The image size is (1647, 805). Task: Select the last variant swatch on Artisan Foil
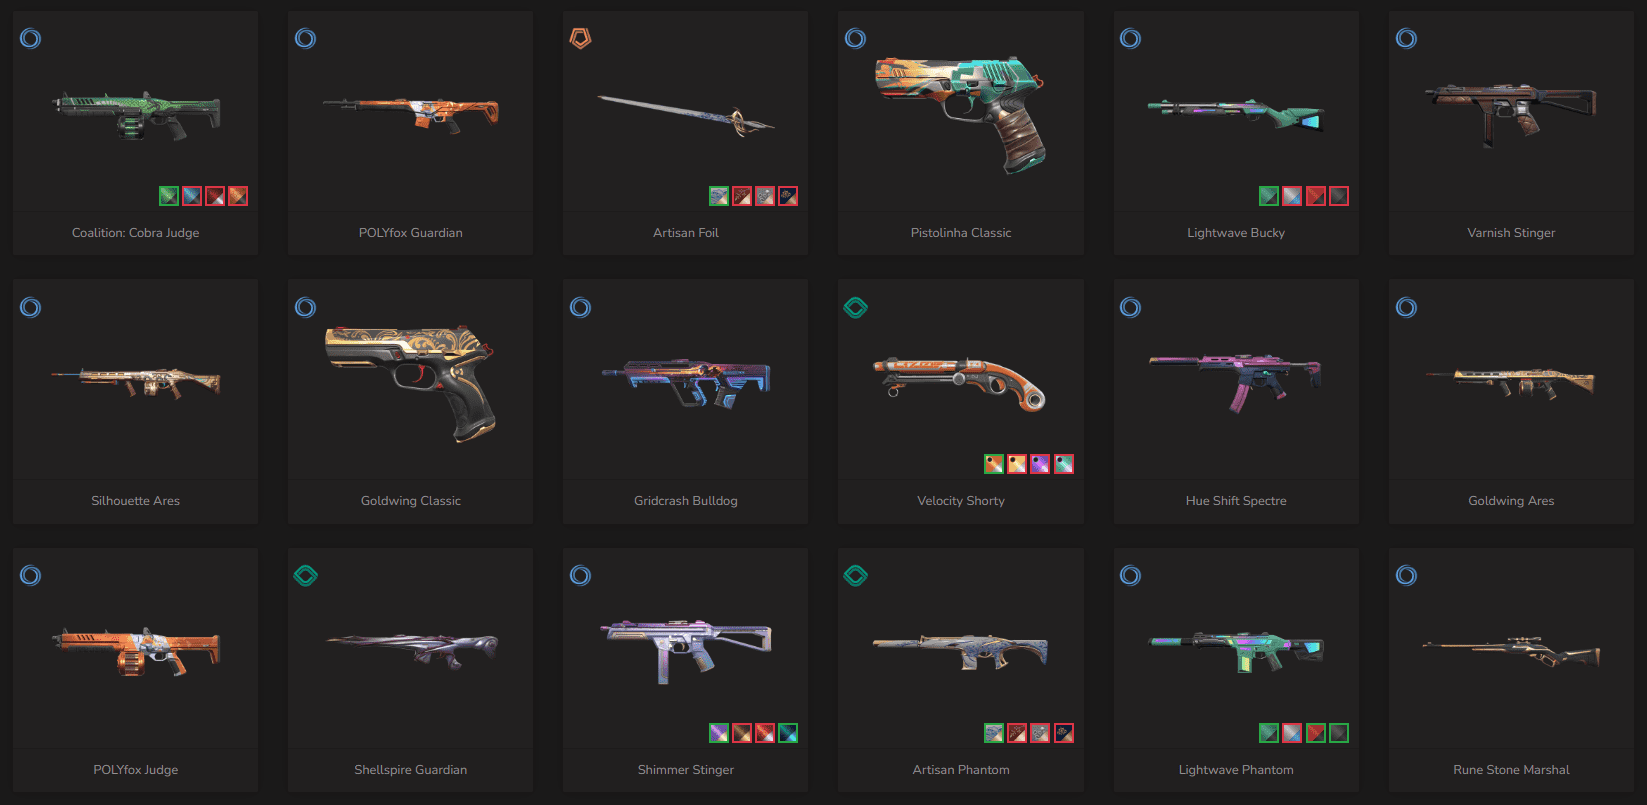788,196
